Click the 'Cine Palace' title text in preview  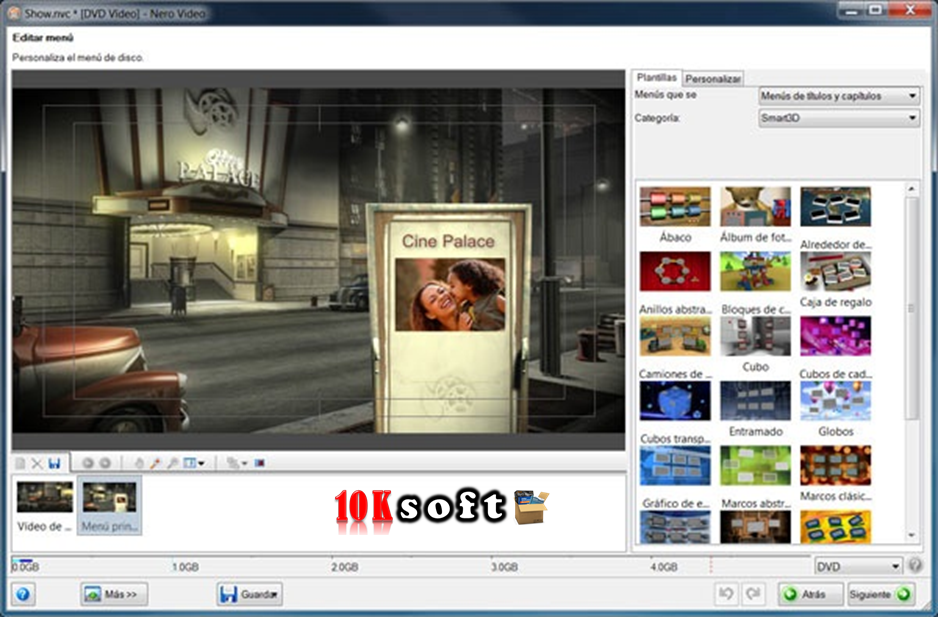[448, 241]
